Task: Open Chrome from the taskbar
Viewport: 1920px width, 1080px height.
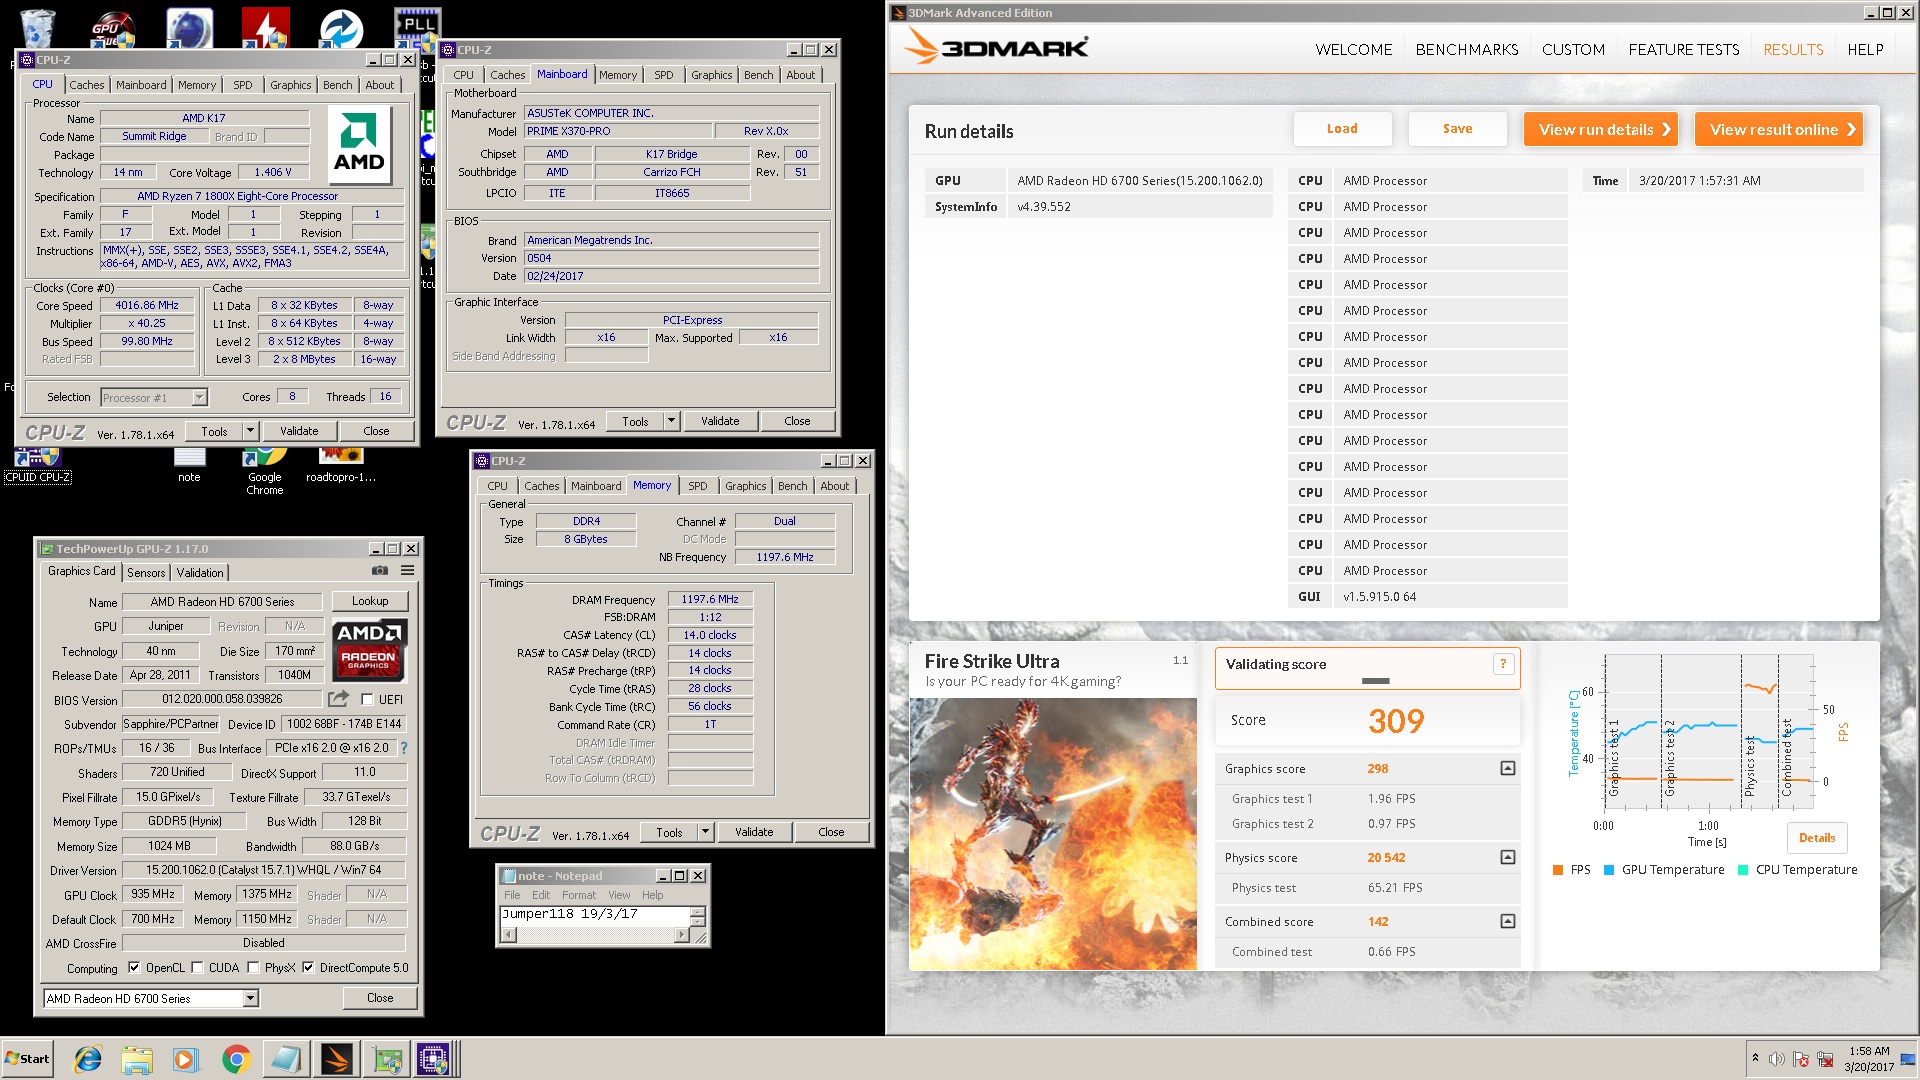Action: tap(236, 1059)
